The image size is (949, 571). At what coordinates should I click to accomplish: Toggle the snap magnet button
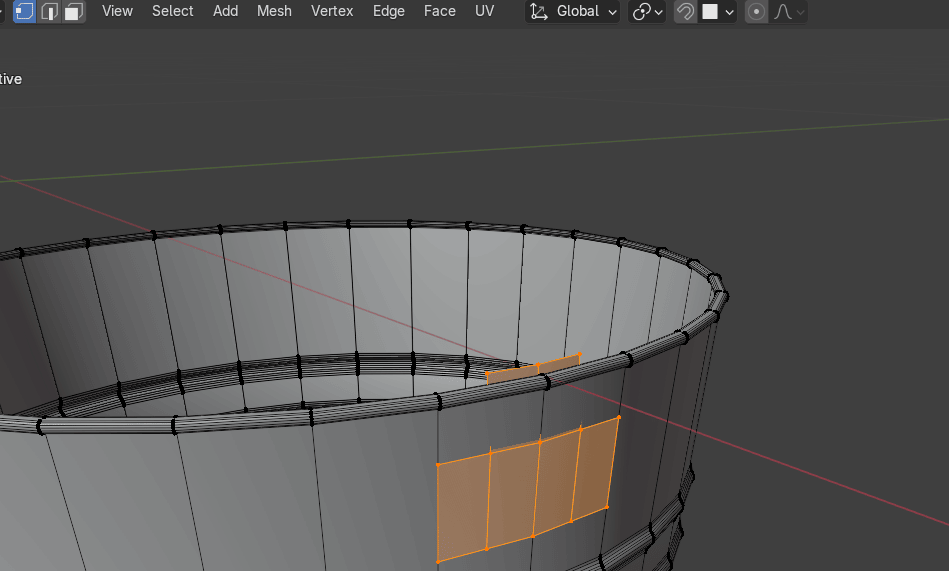click(x=685, y=12)
